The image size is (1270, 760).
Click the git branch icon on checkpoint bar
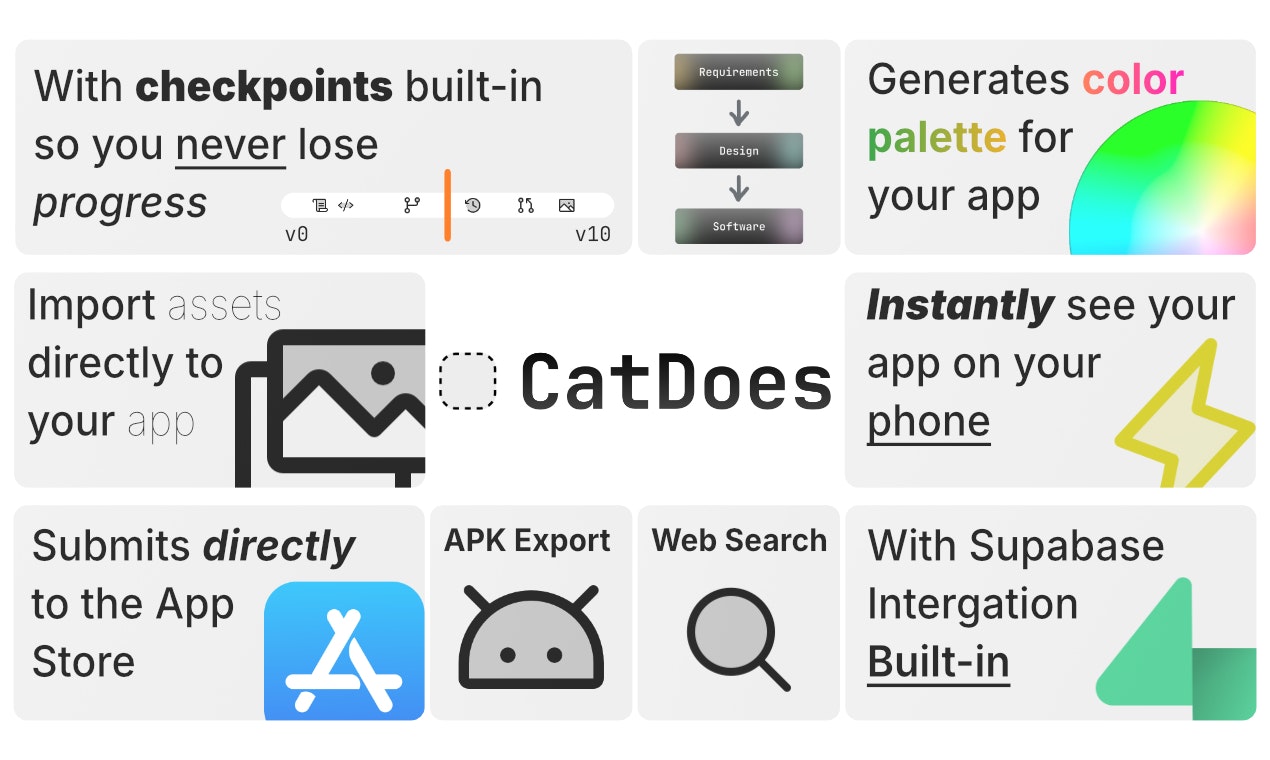[411, 205]
